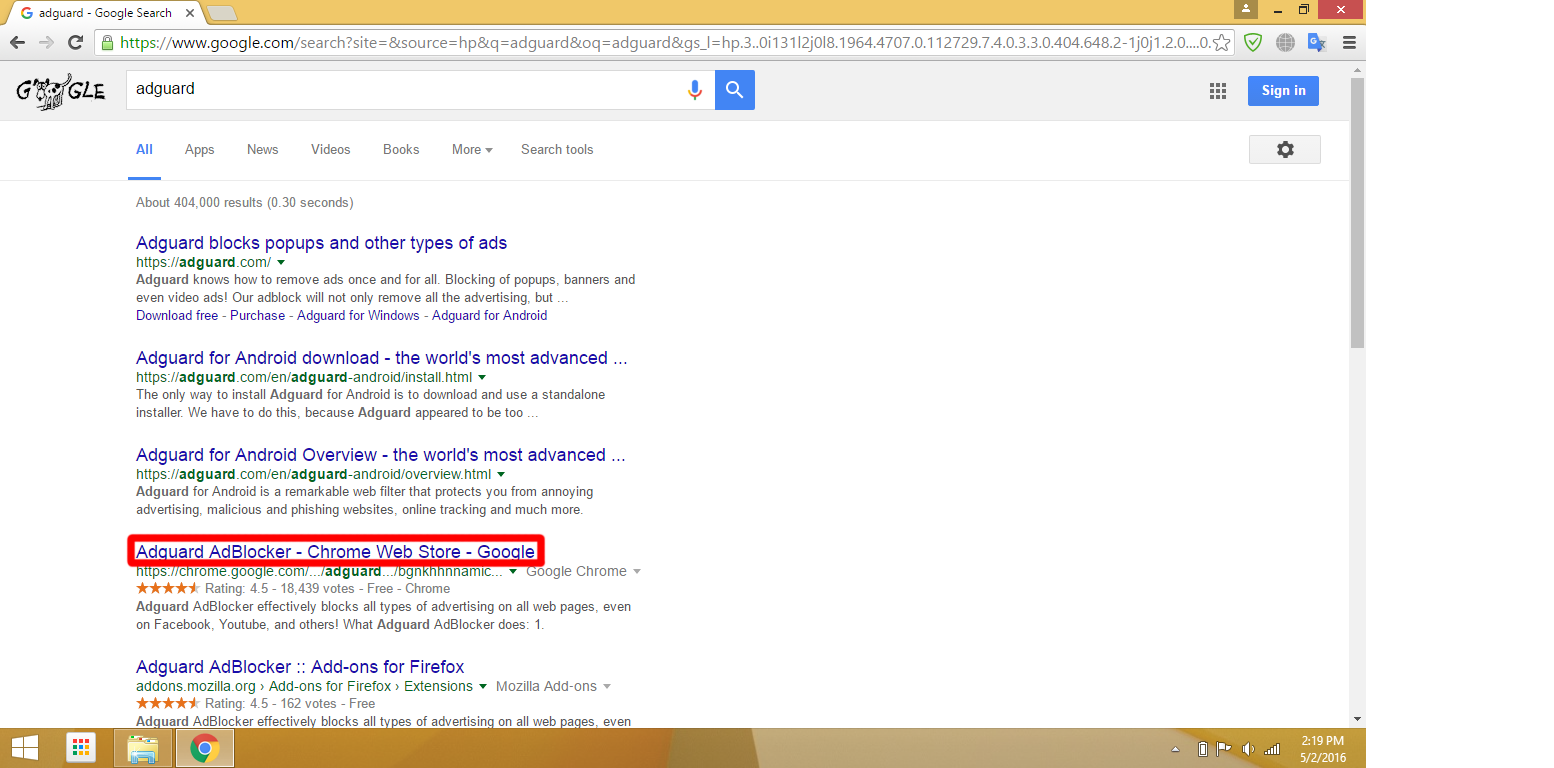Open 'Adguard for Android download' result

pos(382,358)
